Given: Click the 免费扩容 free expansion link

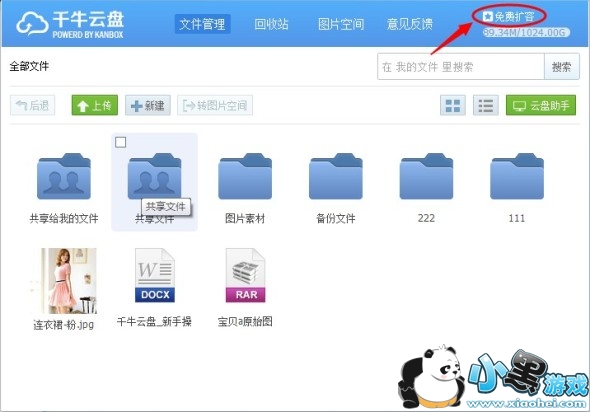Looking at the screenshot, I should [509, 16].
